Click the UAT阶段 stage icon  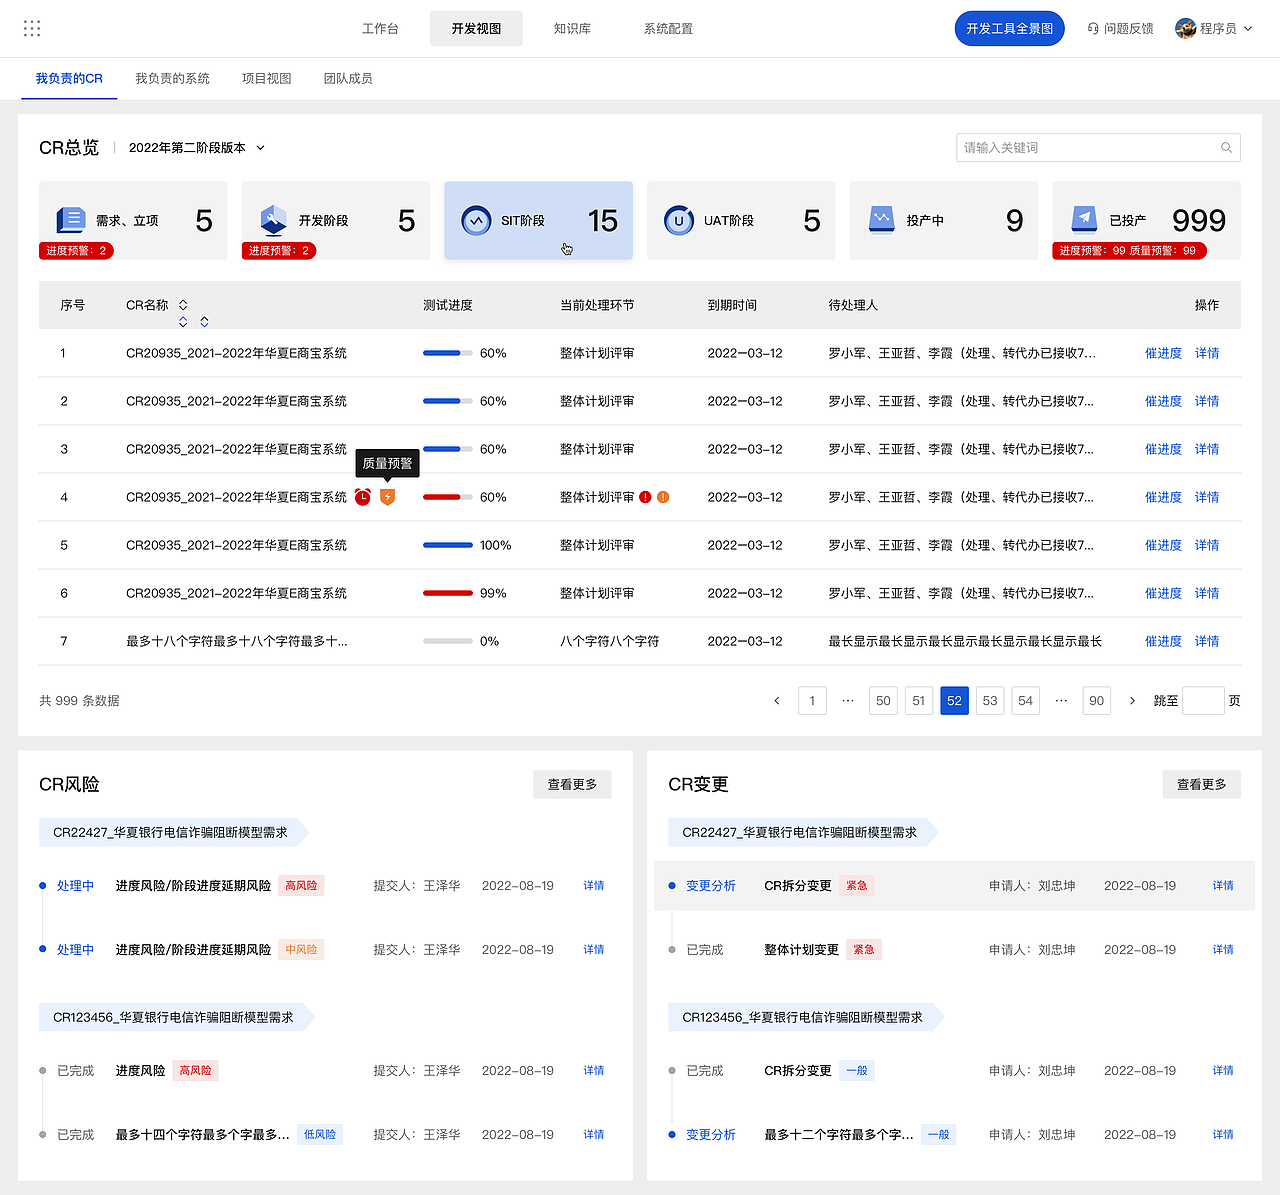click(x=679, y=220)
